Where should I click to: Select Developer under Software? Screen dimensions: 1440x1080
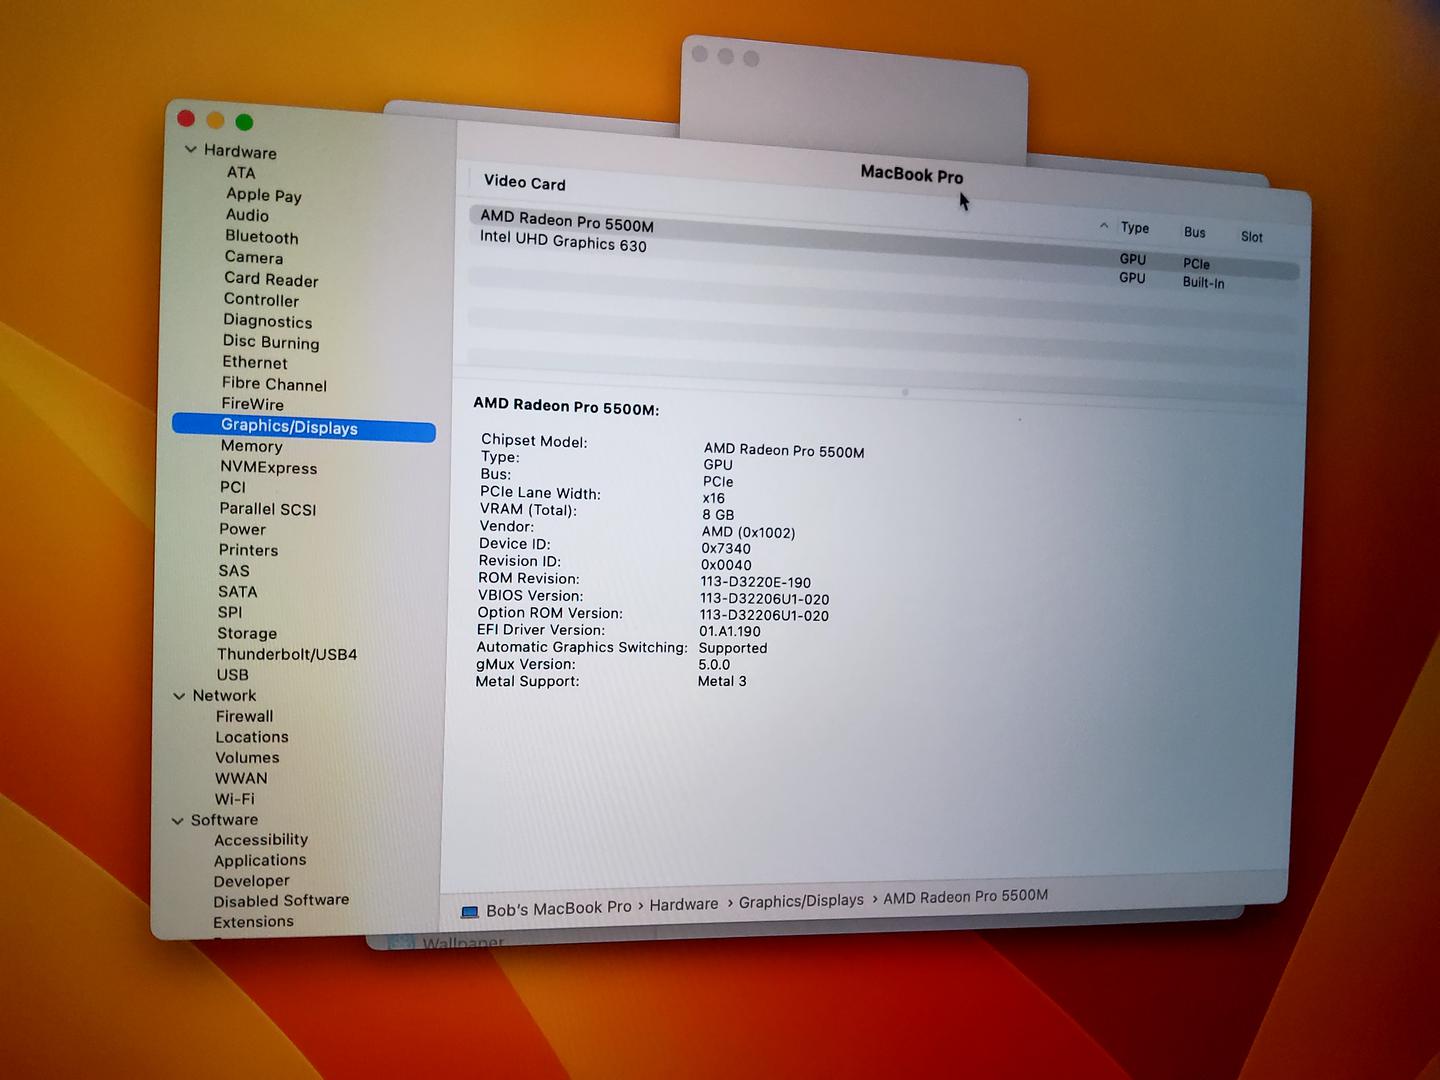(251, 881)
